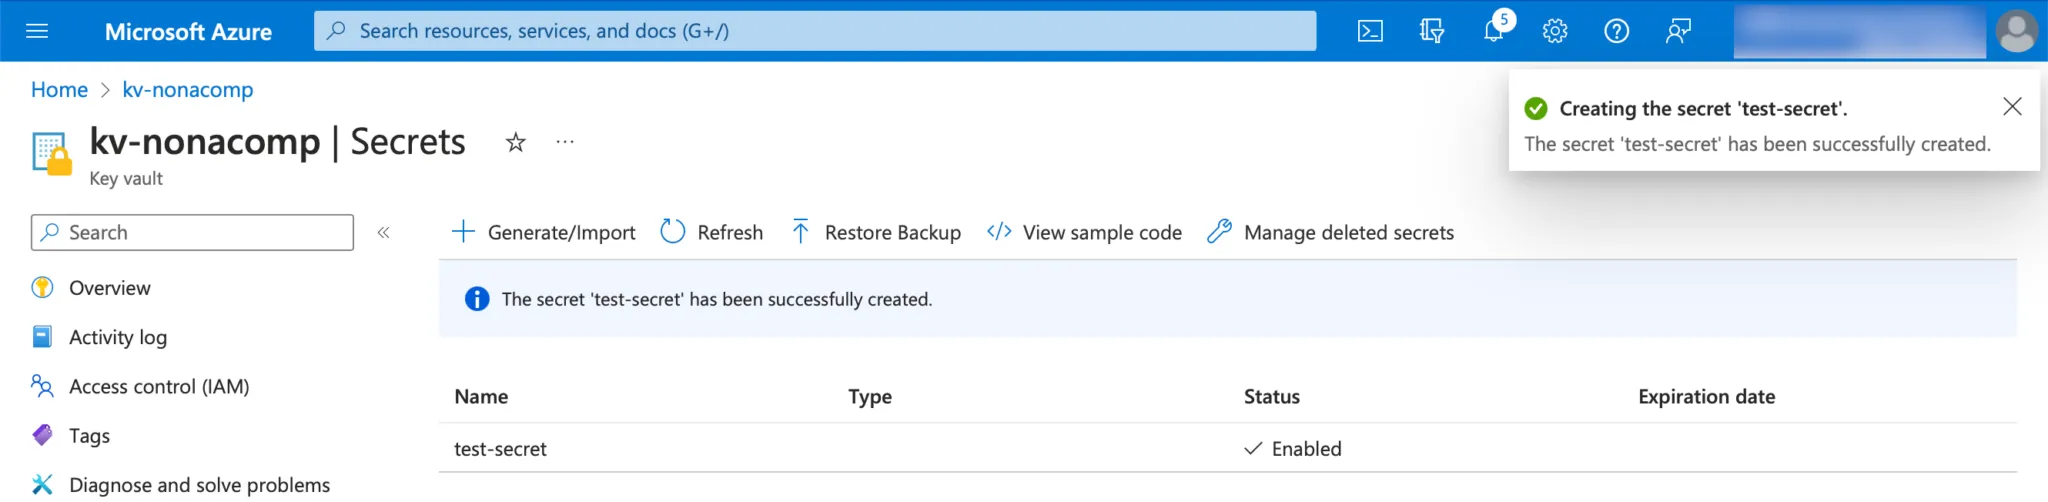Viewport: 2048px width, 502px height.
Task: Collapse the left sidebar menu
Action: (x=383, y=232)
